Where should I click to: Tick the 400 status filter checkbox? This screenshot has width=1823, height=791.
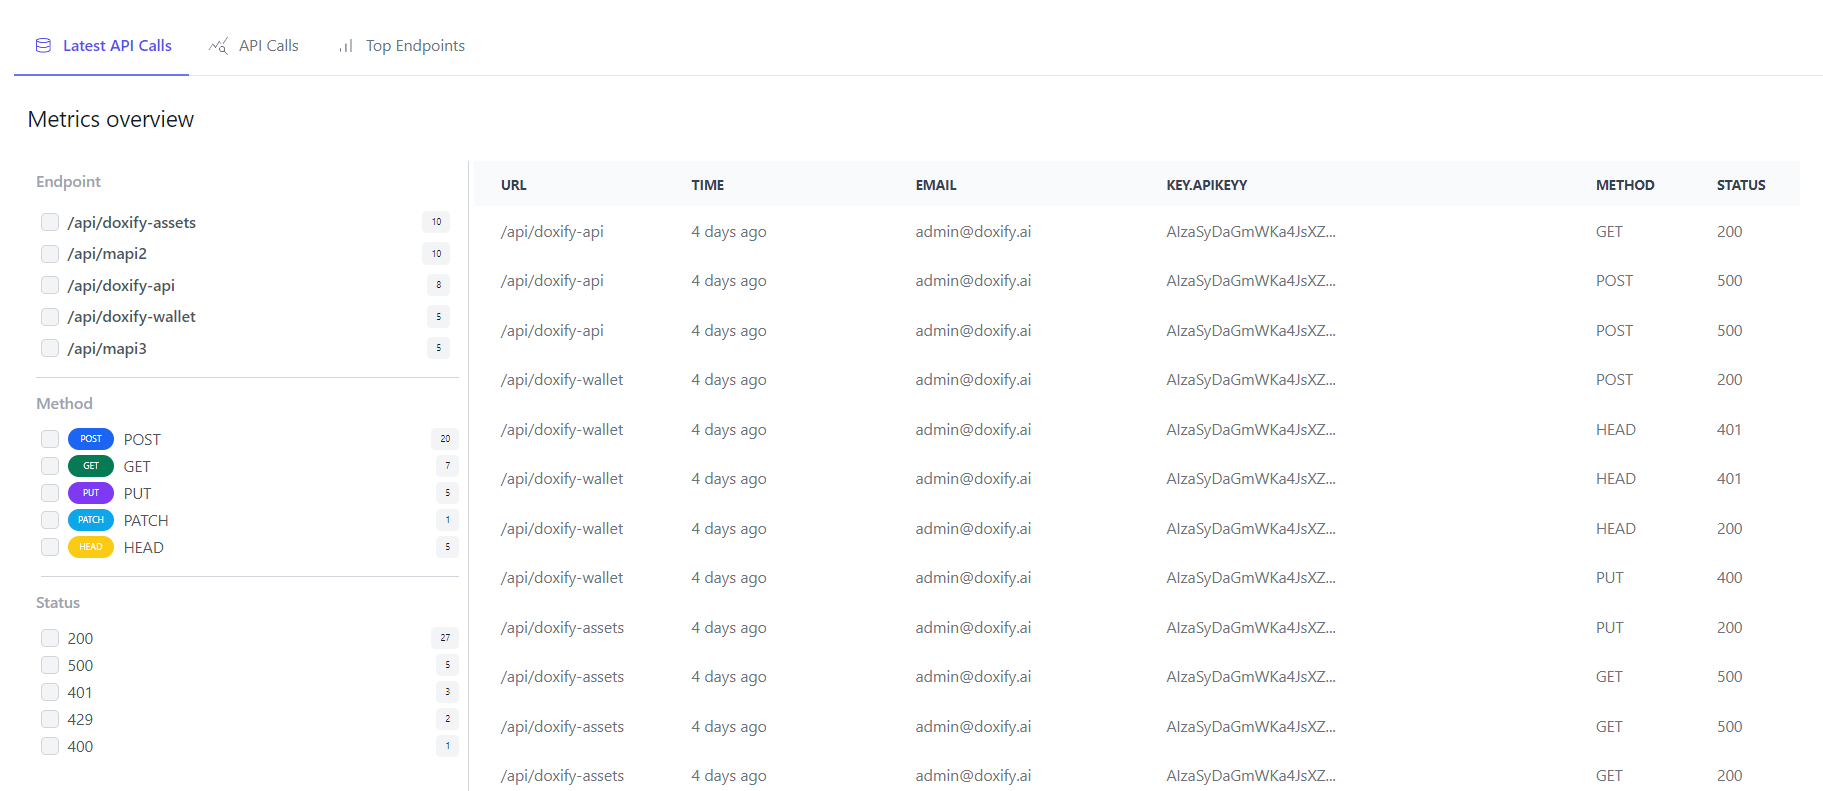point(50,746)
